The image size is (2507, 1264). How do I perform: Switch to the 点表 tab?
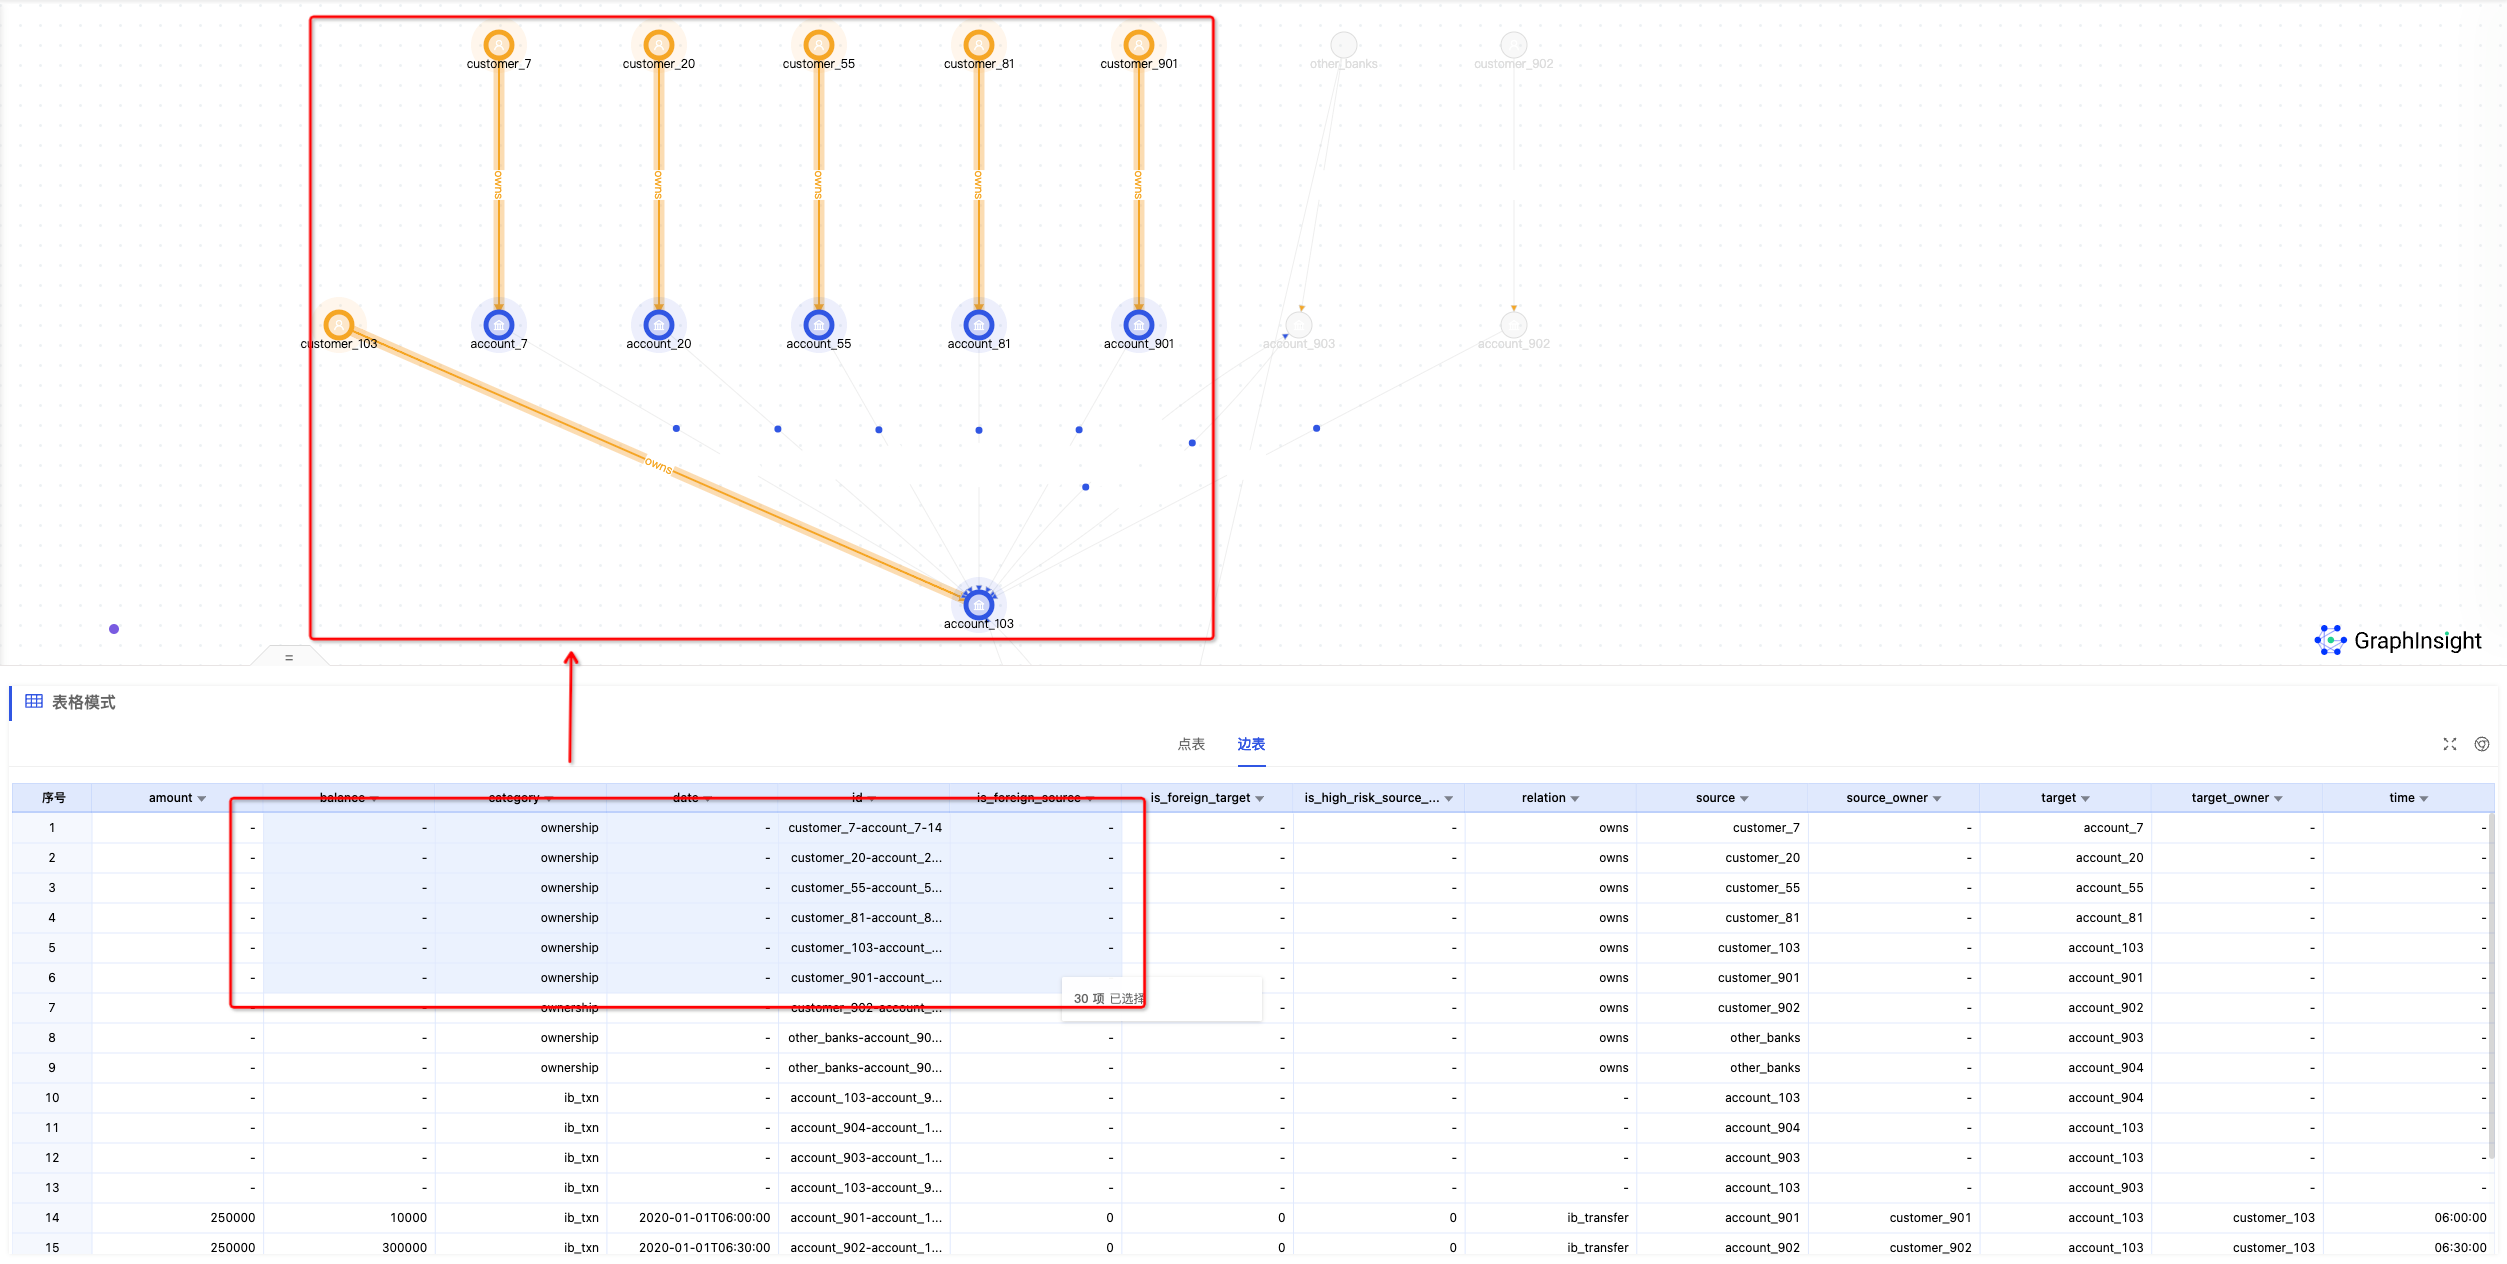[x=1190, y=744]
